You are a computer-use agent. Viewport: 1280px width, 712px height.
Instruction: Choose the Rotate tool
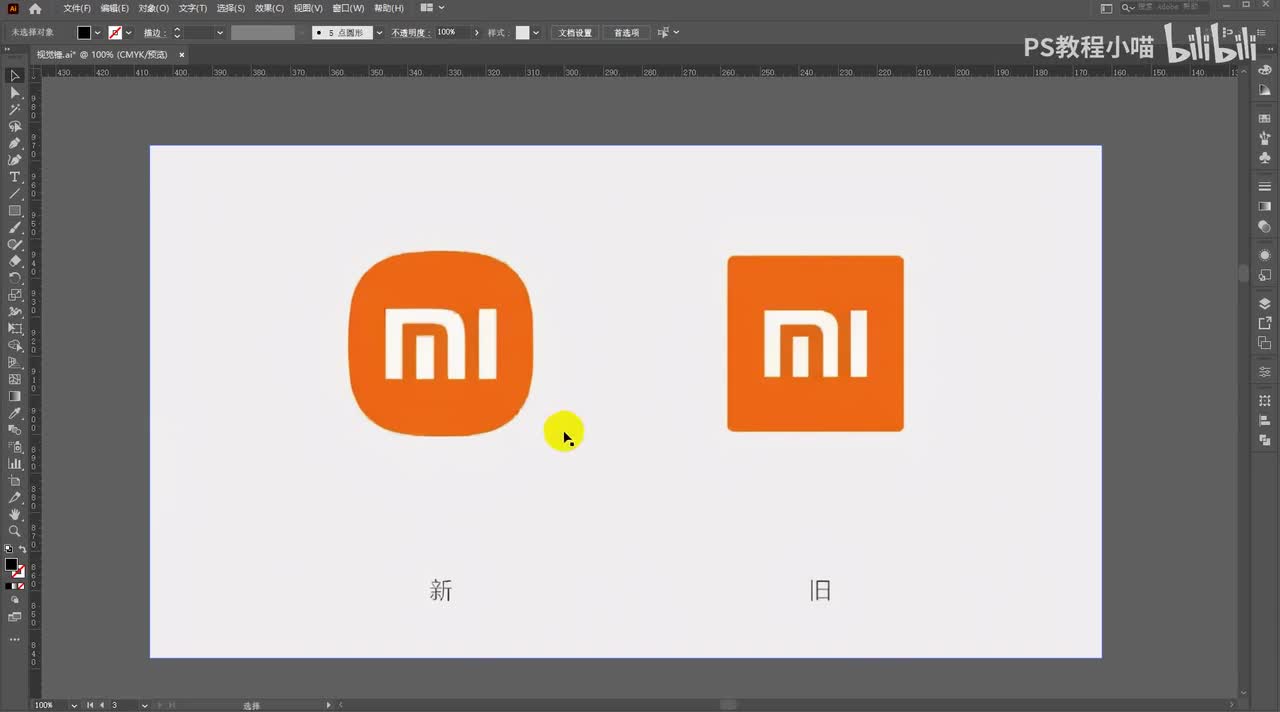click(15, 278)
